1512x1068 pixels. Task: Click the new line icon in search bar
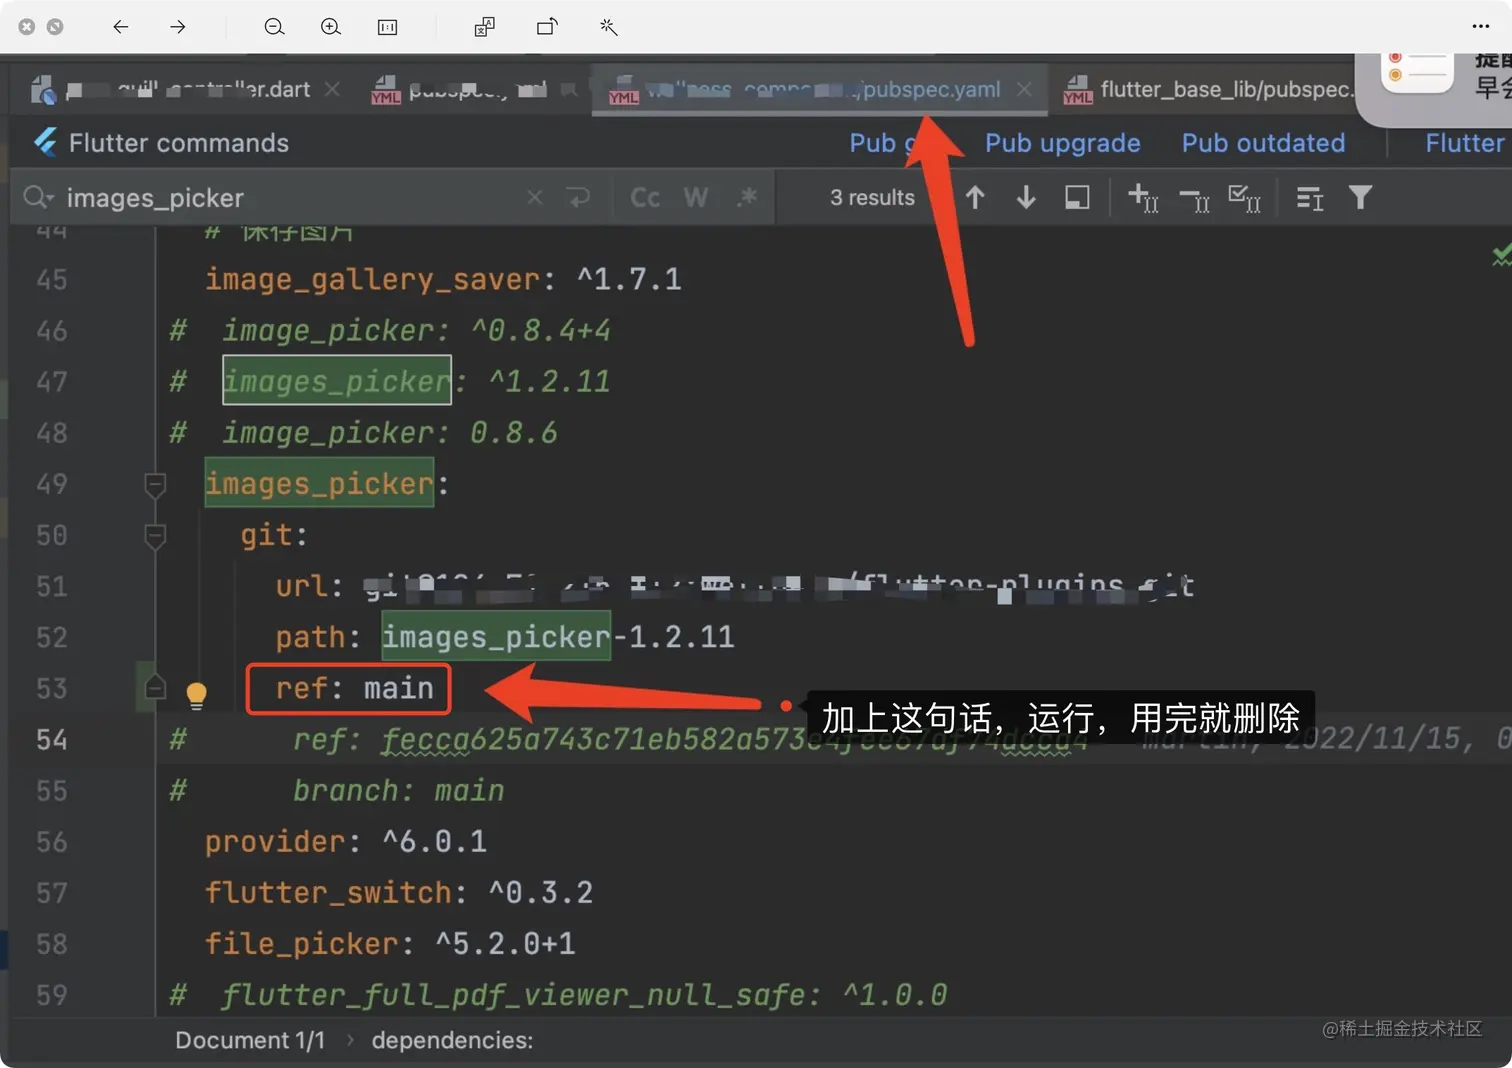[579, 197]
